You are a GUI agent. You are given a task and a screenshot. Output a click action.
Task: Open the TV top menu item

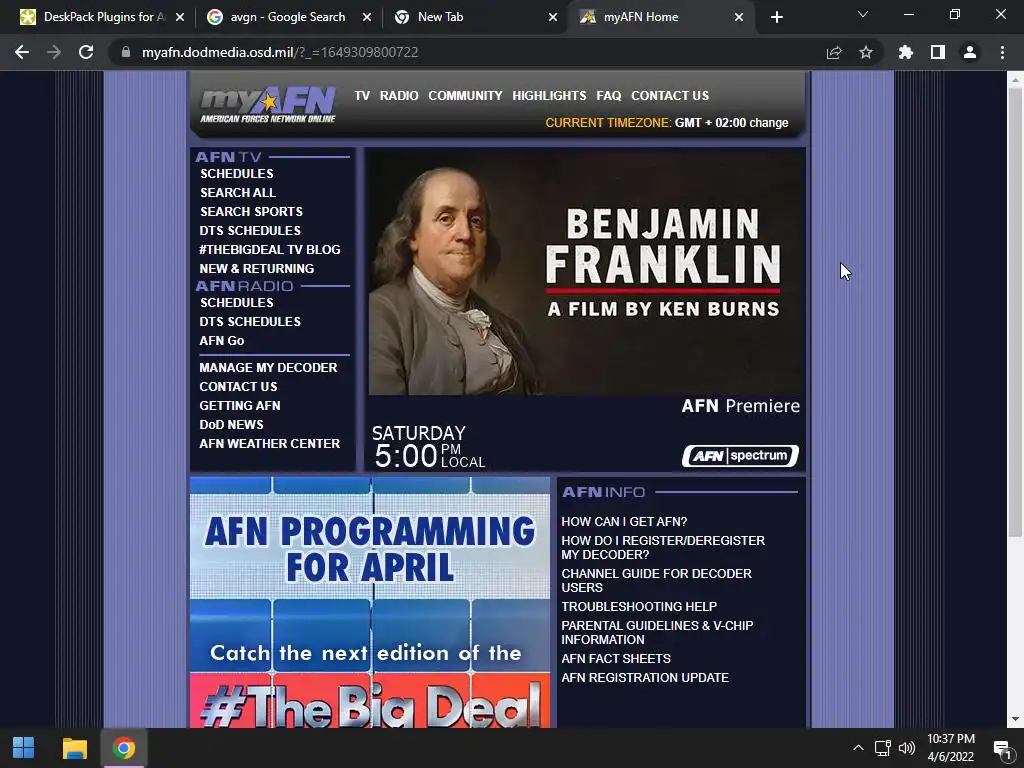(362, 95)
